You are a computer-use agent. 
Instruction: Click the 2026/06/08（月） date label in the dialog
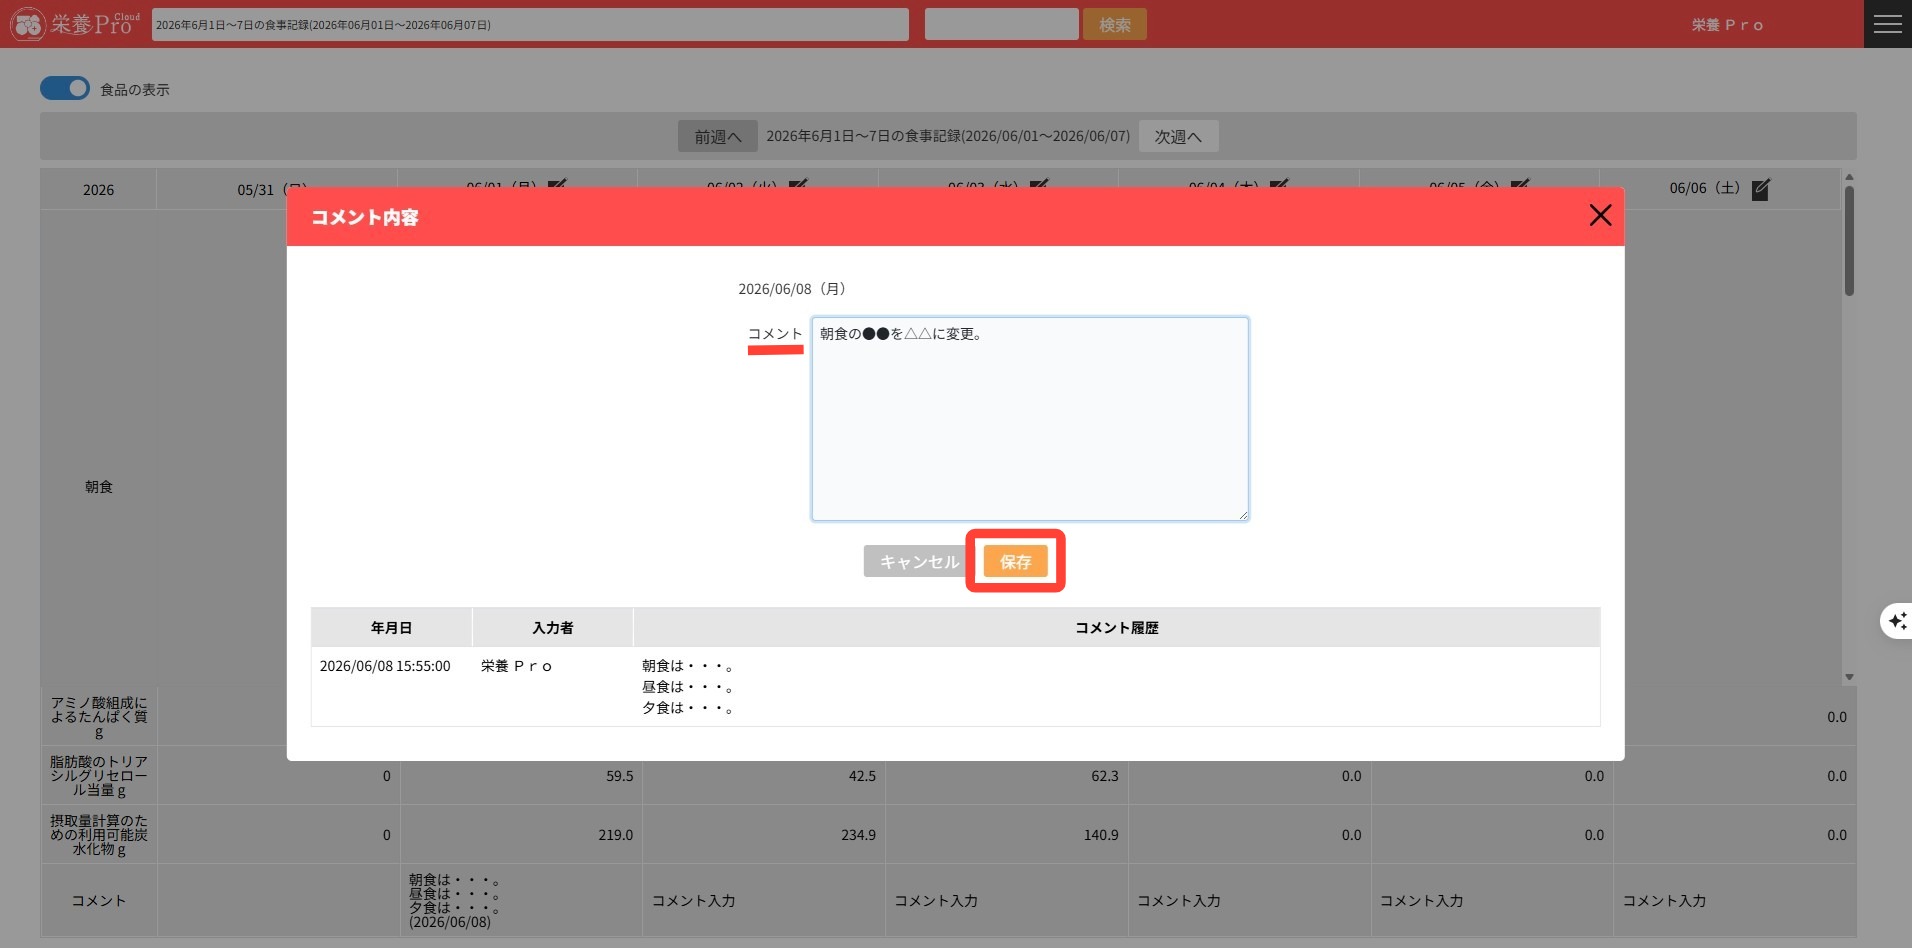click(x=795, y=289)
